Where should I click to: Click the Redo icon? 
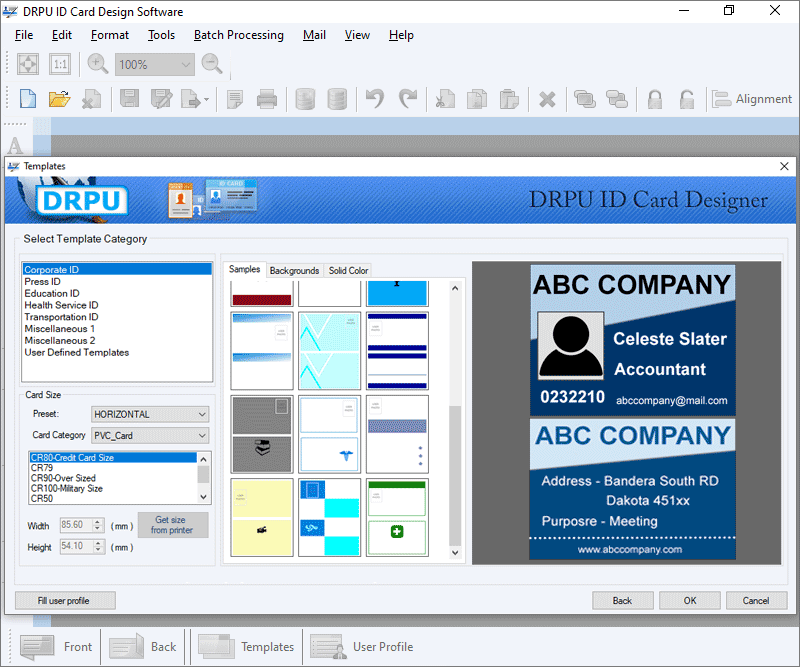tap(406, 99)
